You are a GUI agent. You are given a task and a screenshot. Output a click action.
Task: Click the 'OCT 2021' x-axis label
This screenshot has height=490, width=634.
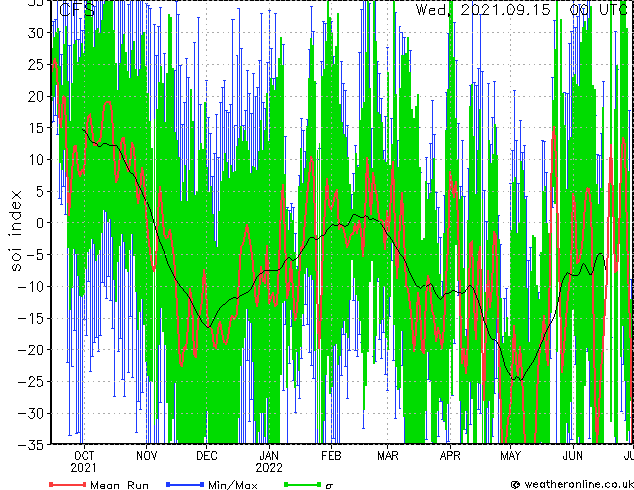84,462
